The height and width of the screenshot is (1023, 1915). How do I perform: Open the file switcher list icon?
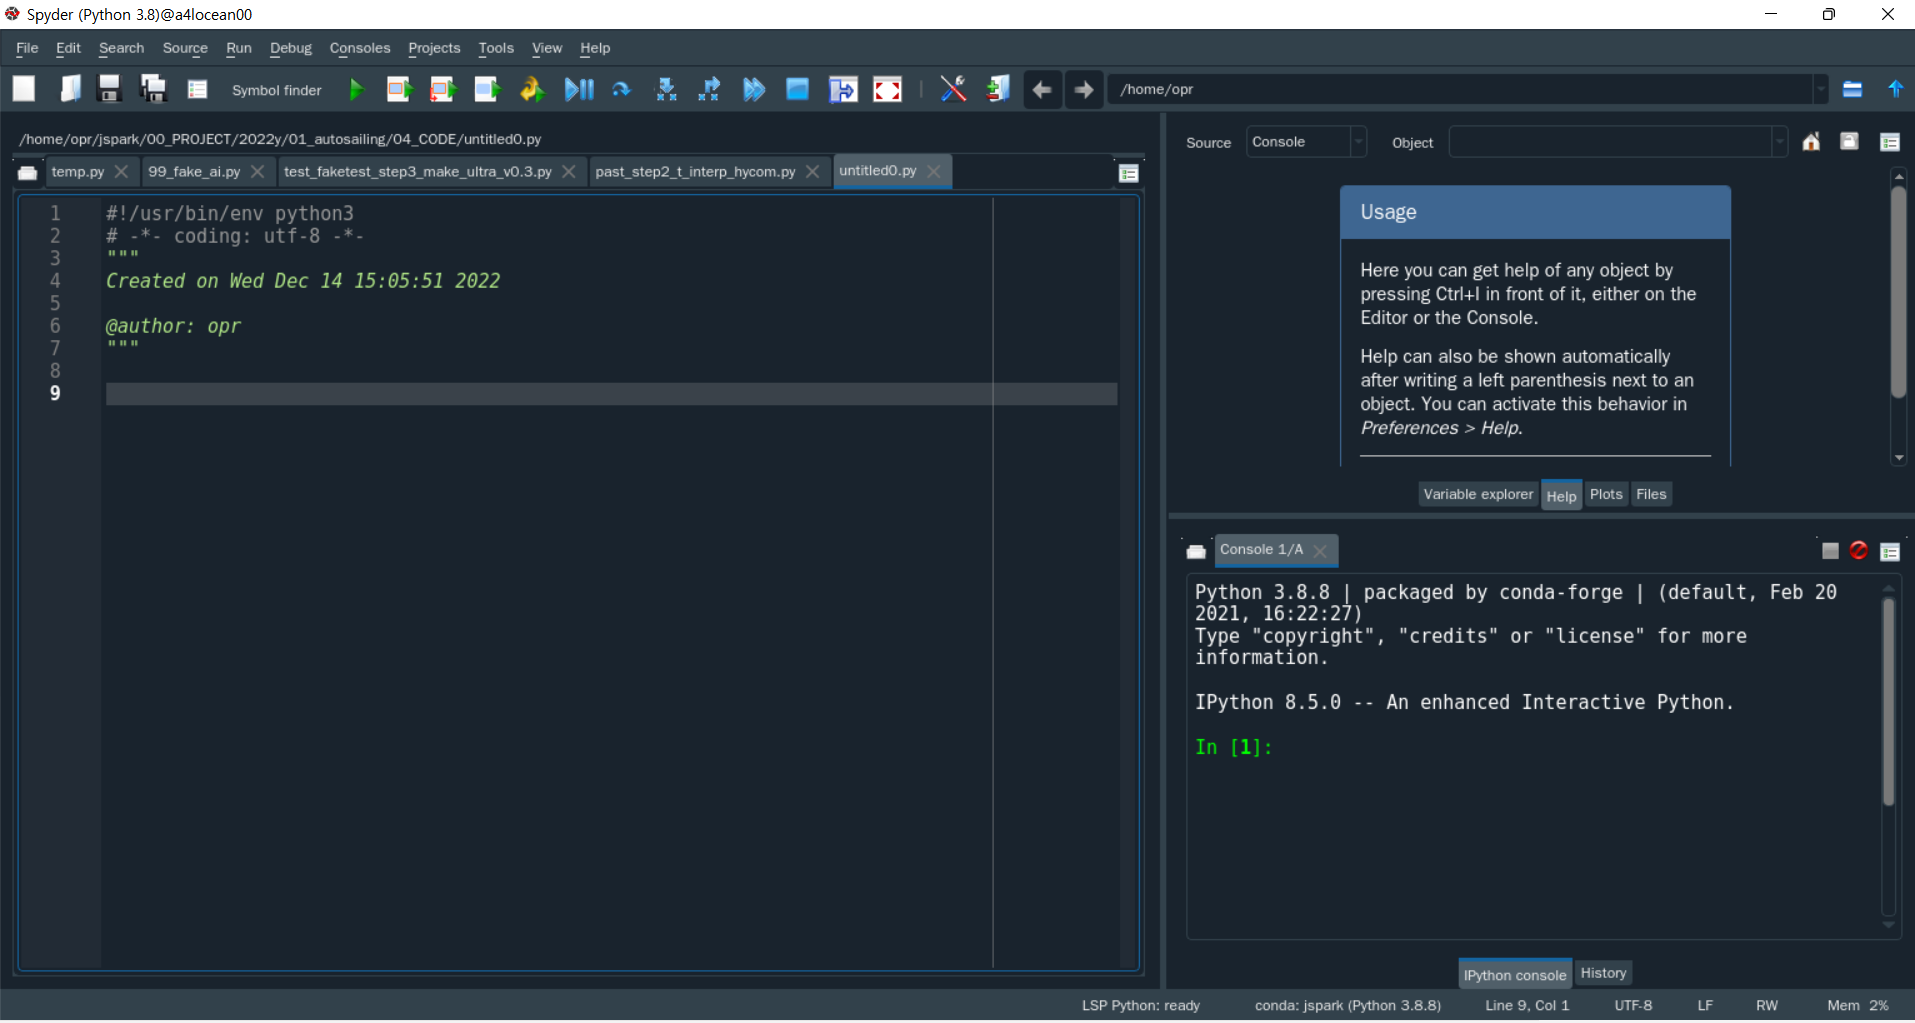197,89
